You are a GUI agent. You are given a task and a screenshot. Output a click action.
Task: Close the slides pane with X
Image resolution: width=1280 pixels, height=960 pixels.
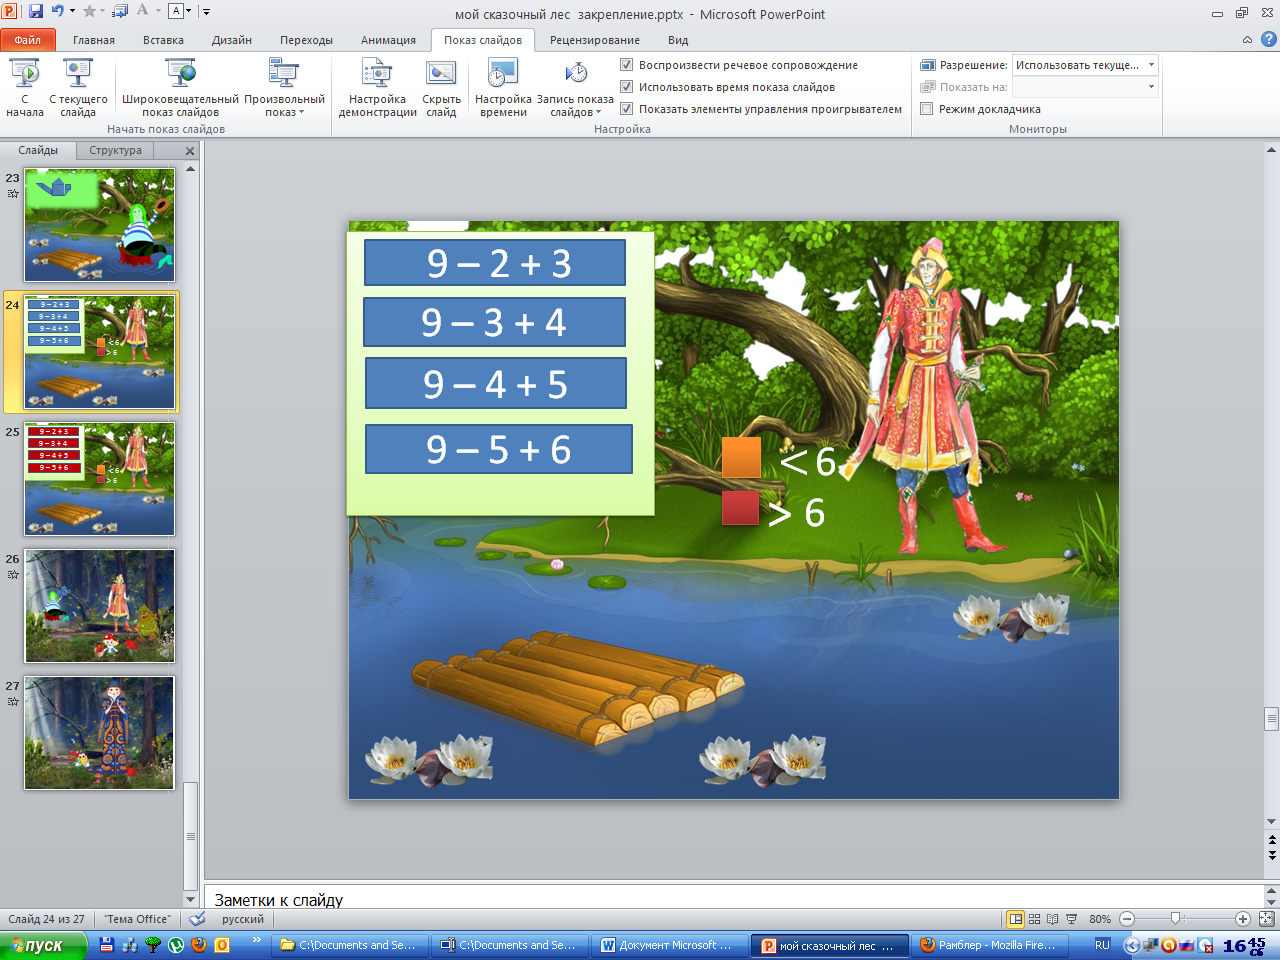point(190,151)
